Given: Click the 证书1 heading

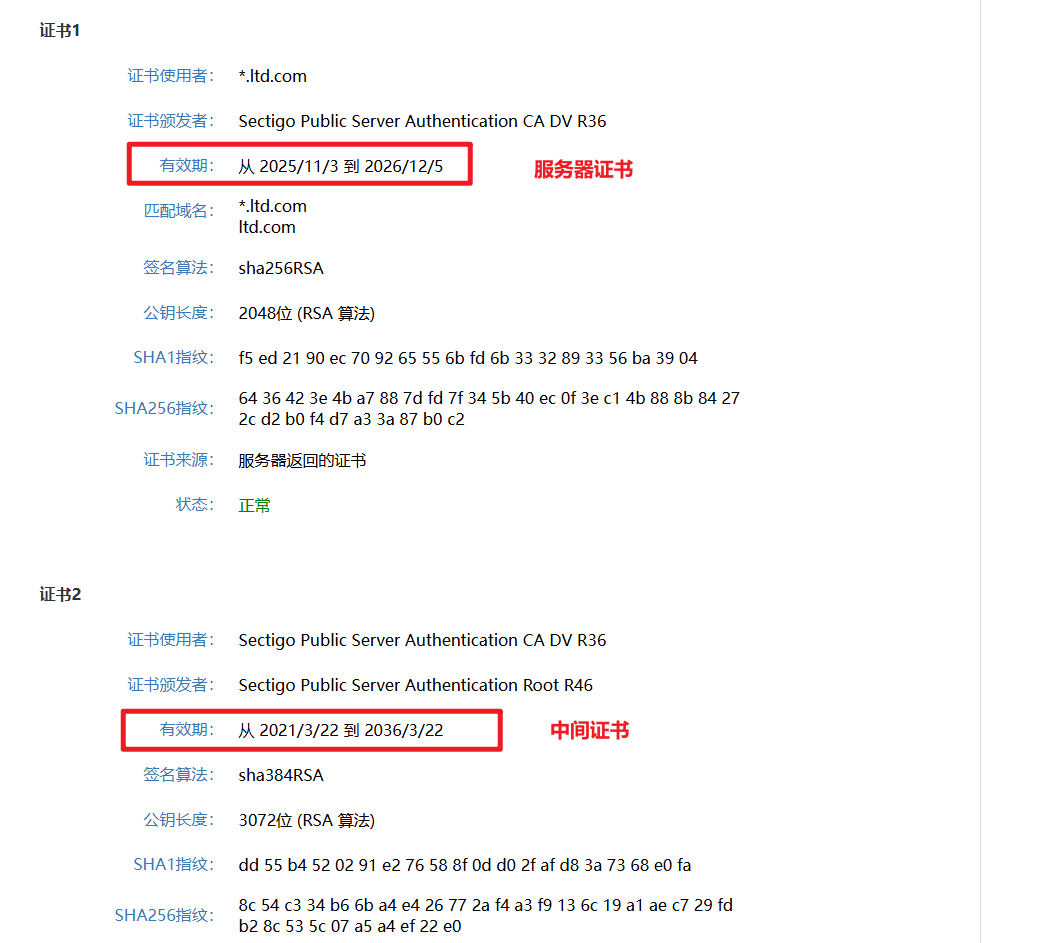Looking at the screenshot, I should (x=60, y=31).
